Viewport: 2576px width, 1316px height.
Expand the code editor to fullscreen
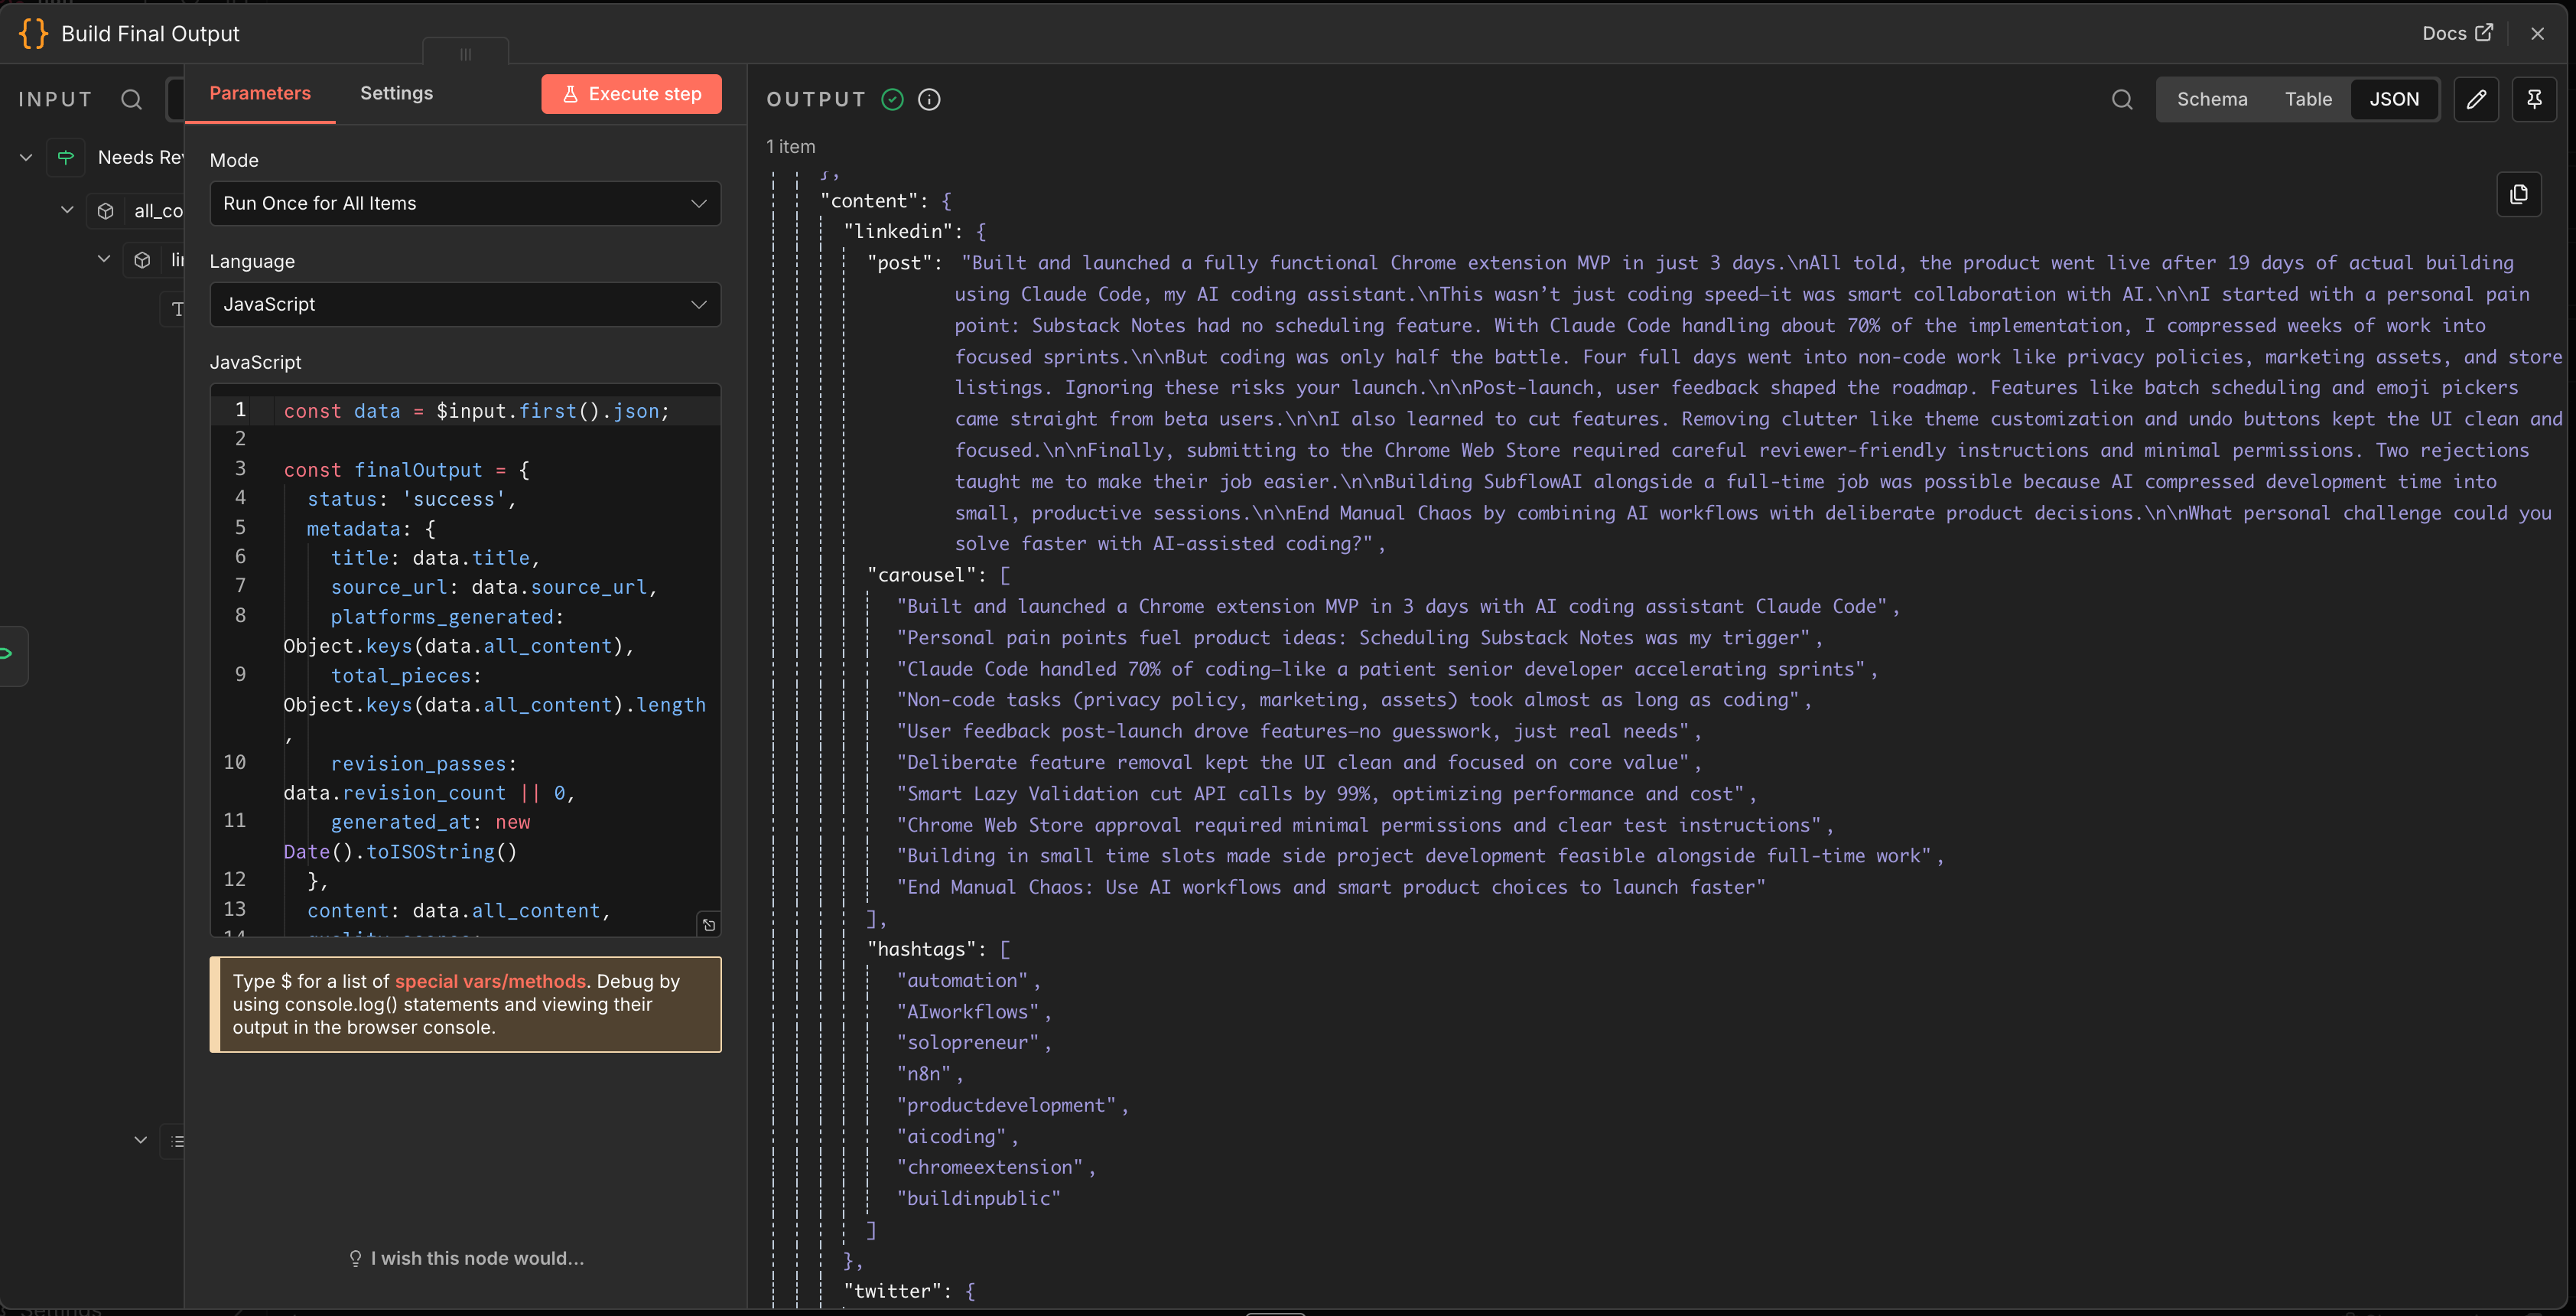tap(709, 925)
